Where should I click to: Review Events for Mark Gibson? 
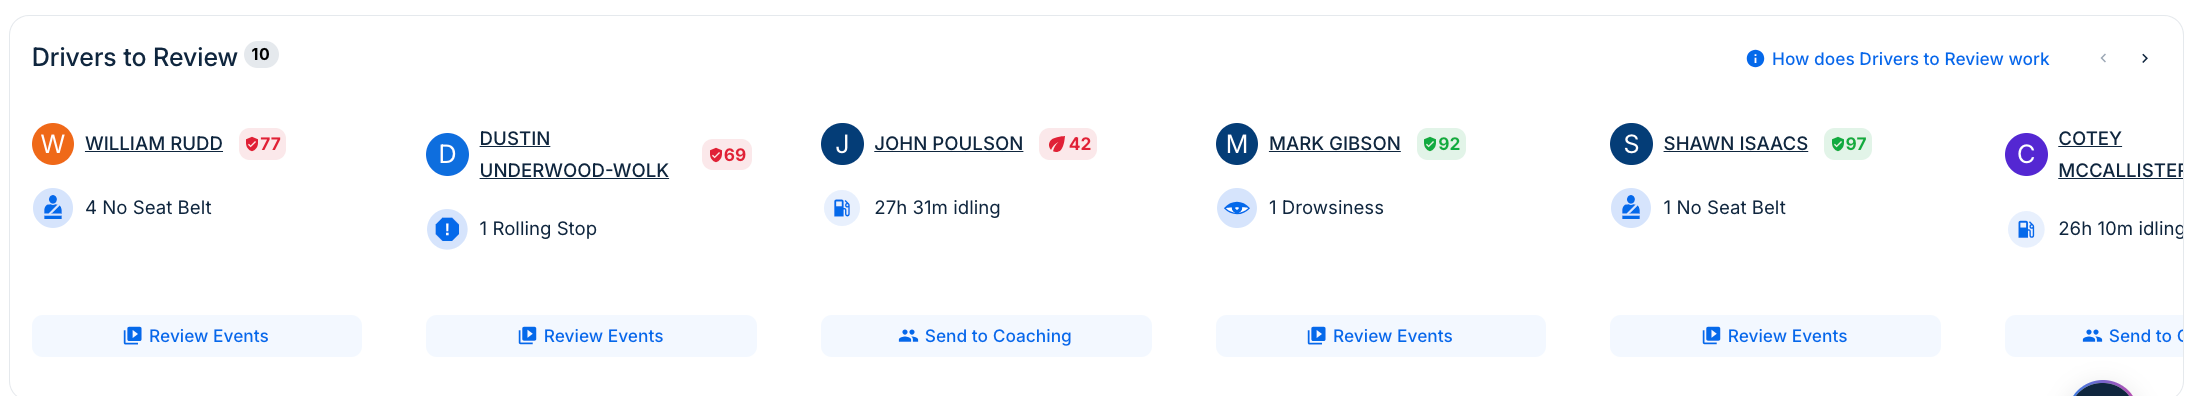(x=1381, y=336)
